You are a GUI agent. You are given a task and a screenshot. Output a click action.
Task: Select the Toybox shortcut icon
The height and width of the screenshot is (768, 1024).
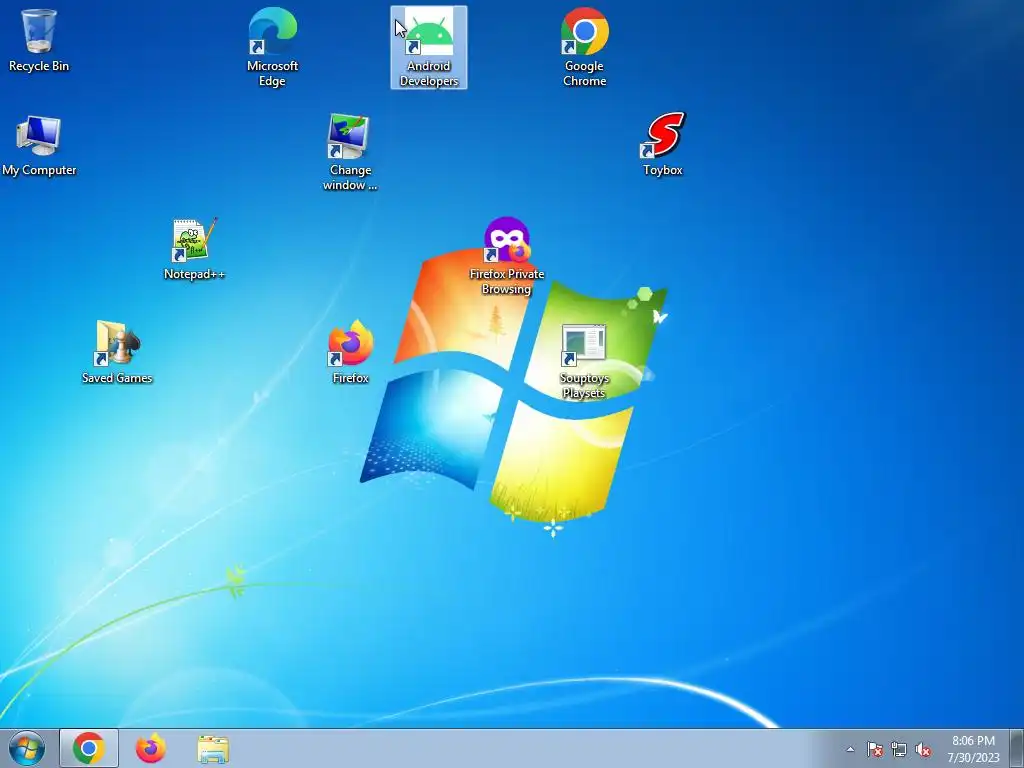[x=662, y=144]
